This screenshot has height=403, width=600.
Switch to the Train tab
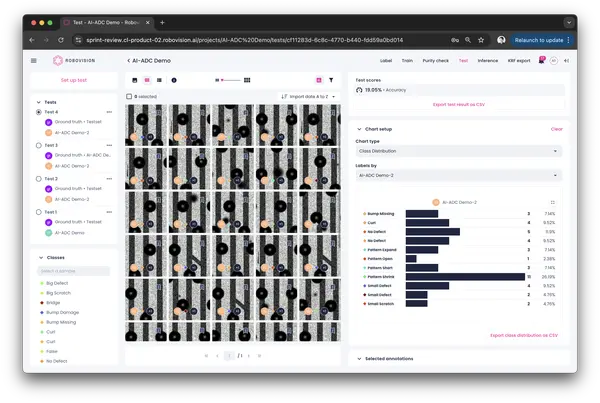tap(407, 60)
